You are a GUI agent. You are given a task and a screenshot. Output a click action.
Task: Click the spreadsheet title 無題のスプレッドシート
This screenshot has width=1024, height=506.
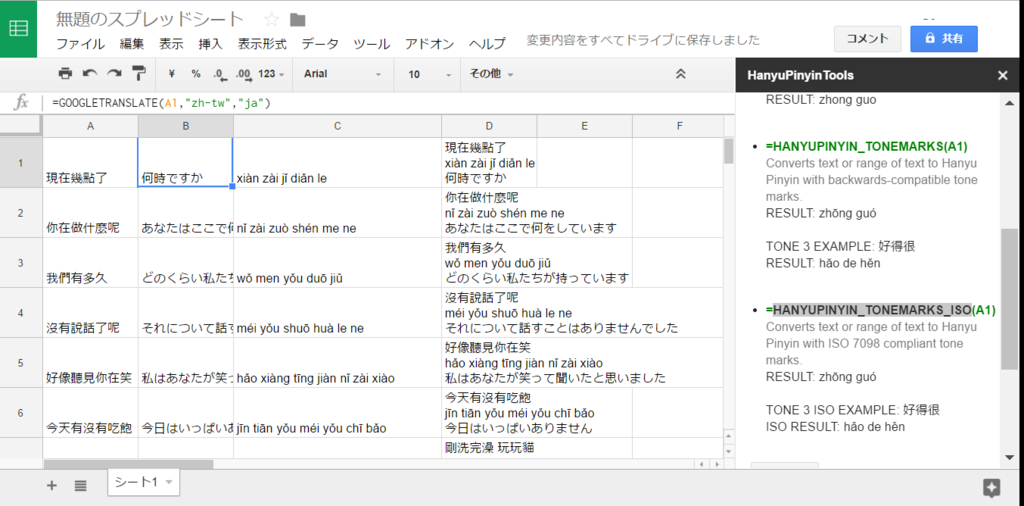pos(150,20)
